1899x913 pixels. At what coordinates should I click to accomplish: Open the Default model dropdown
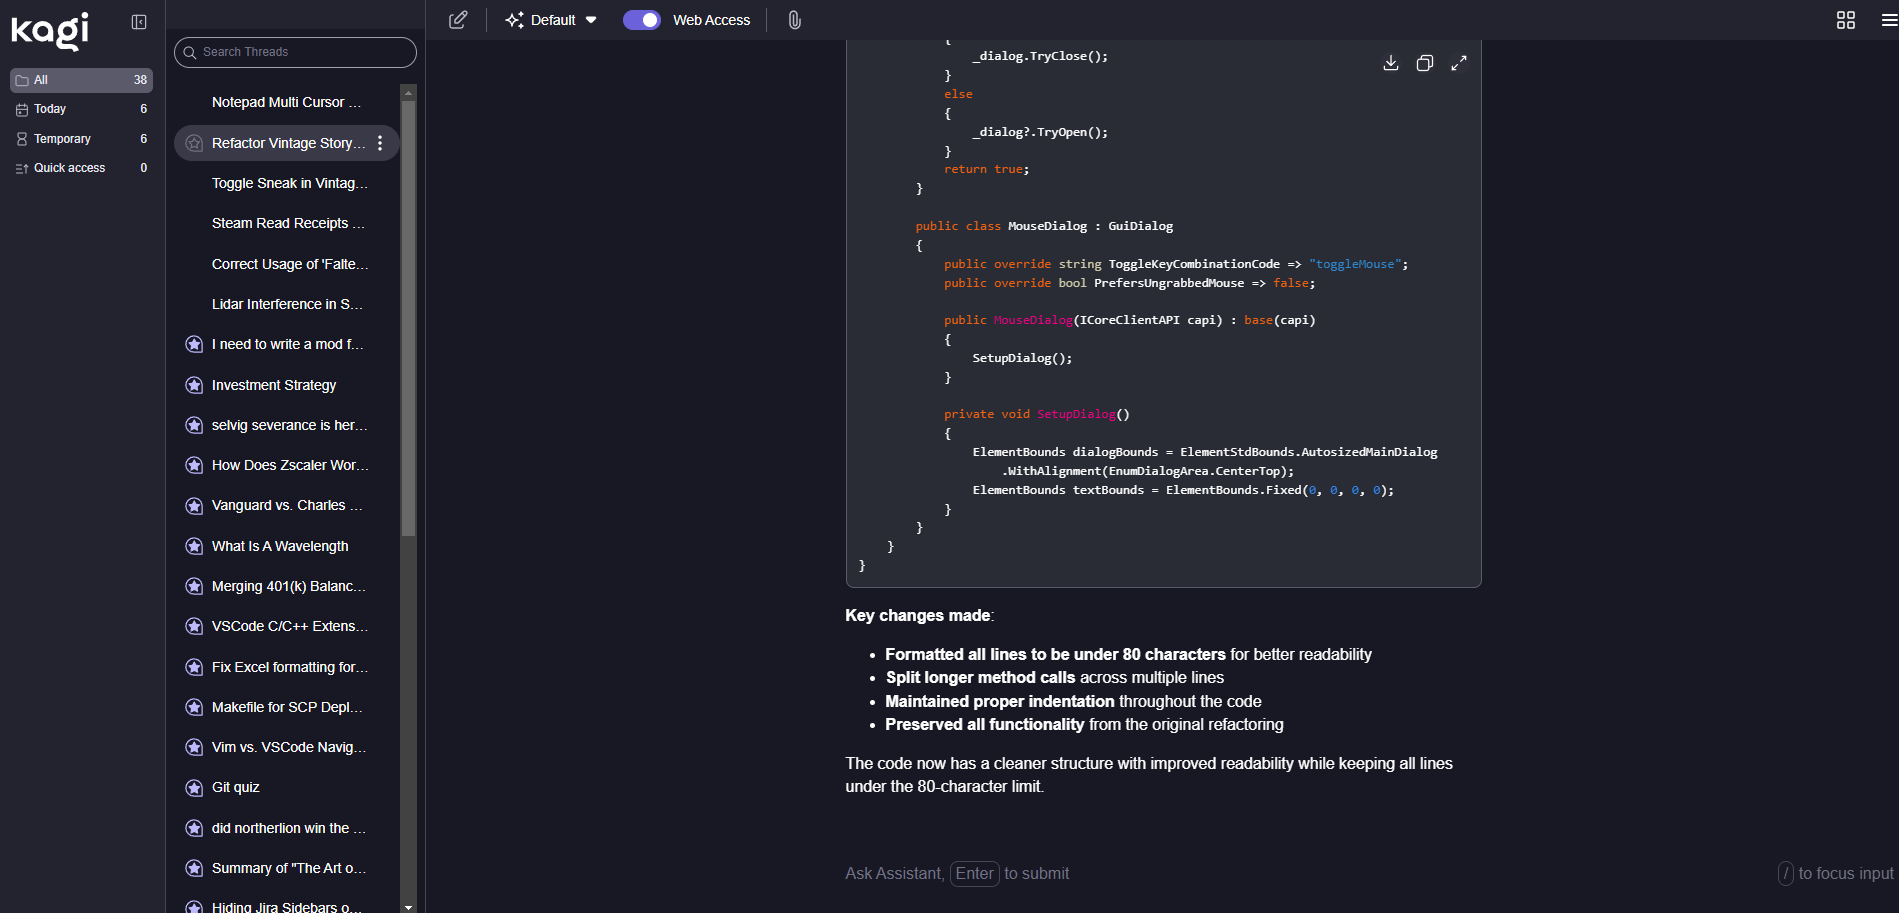552,20
